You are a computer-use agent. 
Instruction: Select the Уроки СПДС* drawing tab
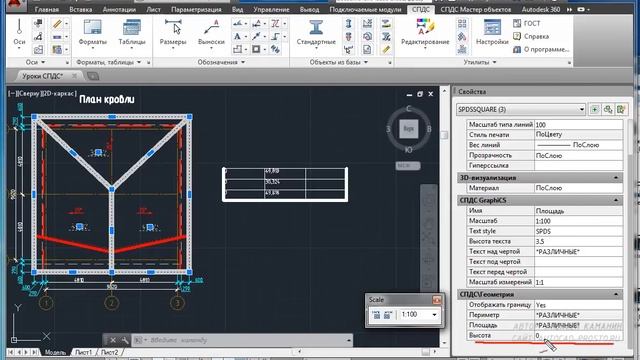tap(42, 76)
